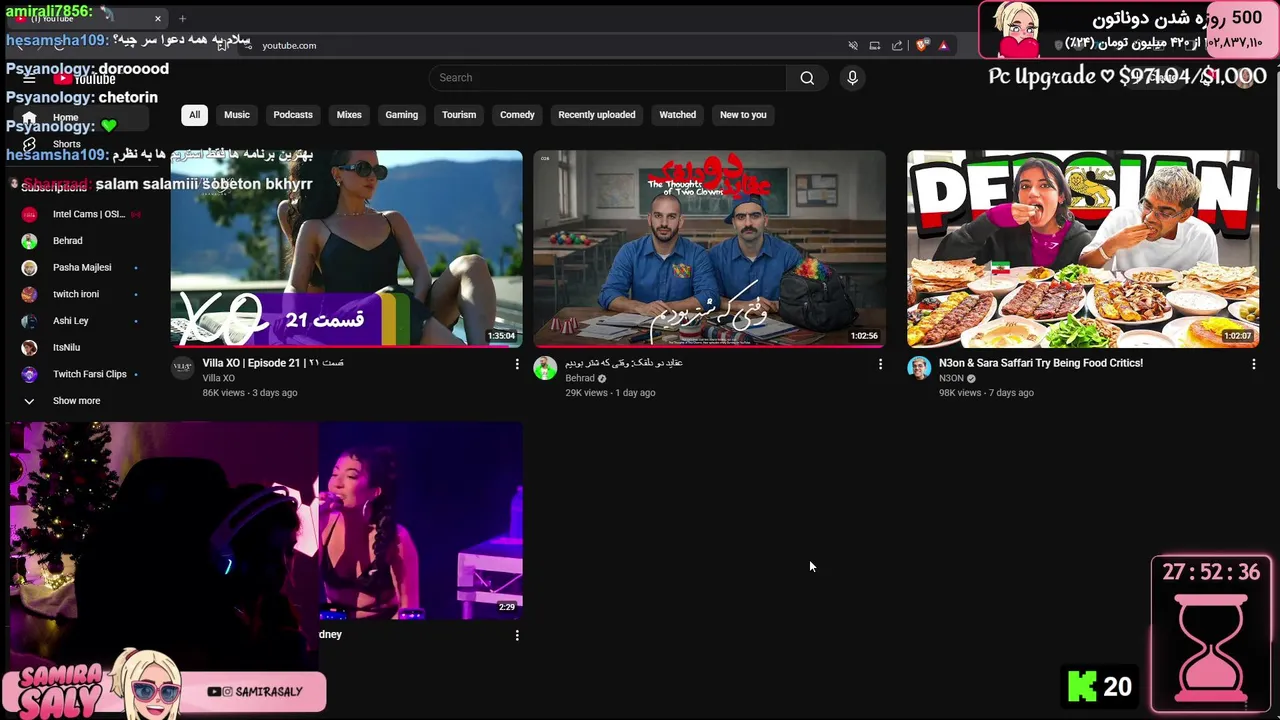Click twitch ironi avatar in subscriptions

click(30, 294)
